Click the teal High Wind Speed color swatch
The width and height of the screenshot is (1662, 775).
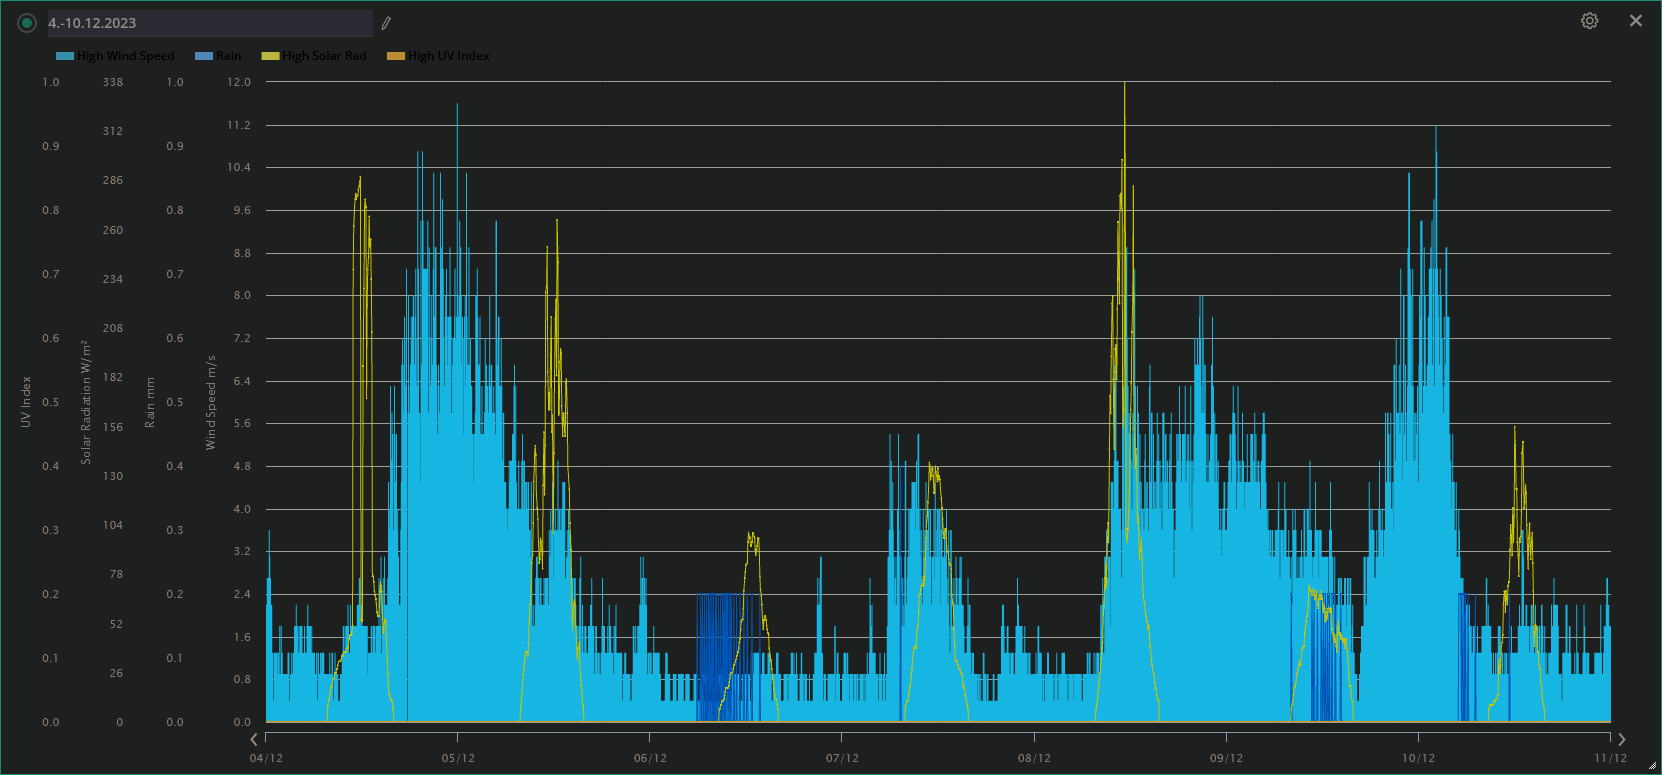[x=65, y=56]
